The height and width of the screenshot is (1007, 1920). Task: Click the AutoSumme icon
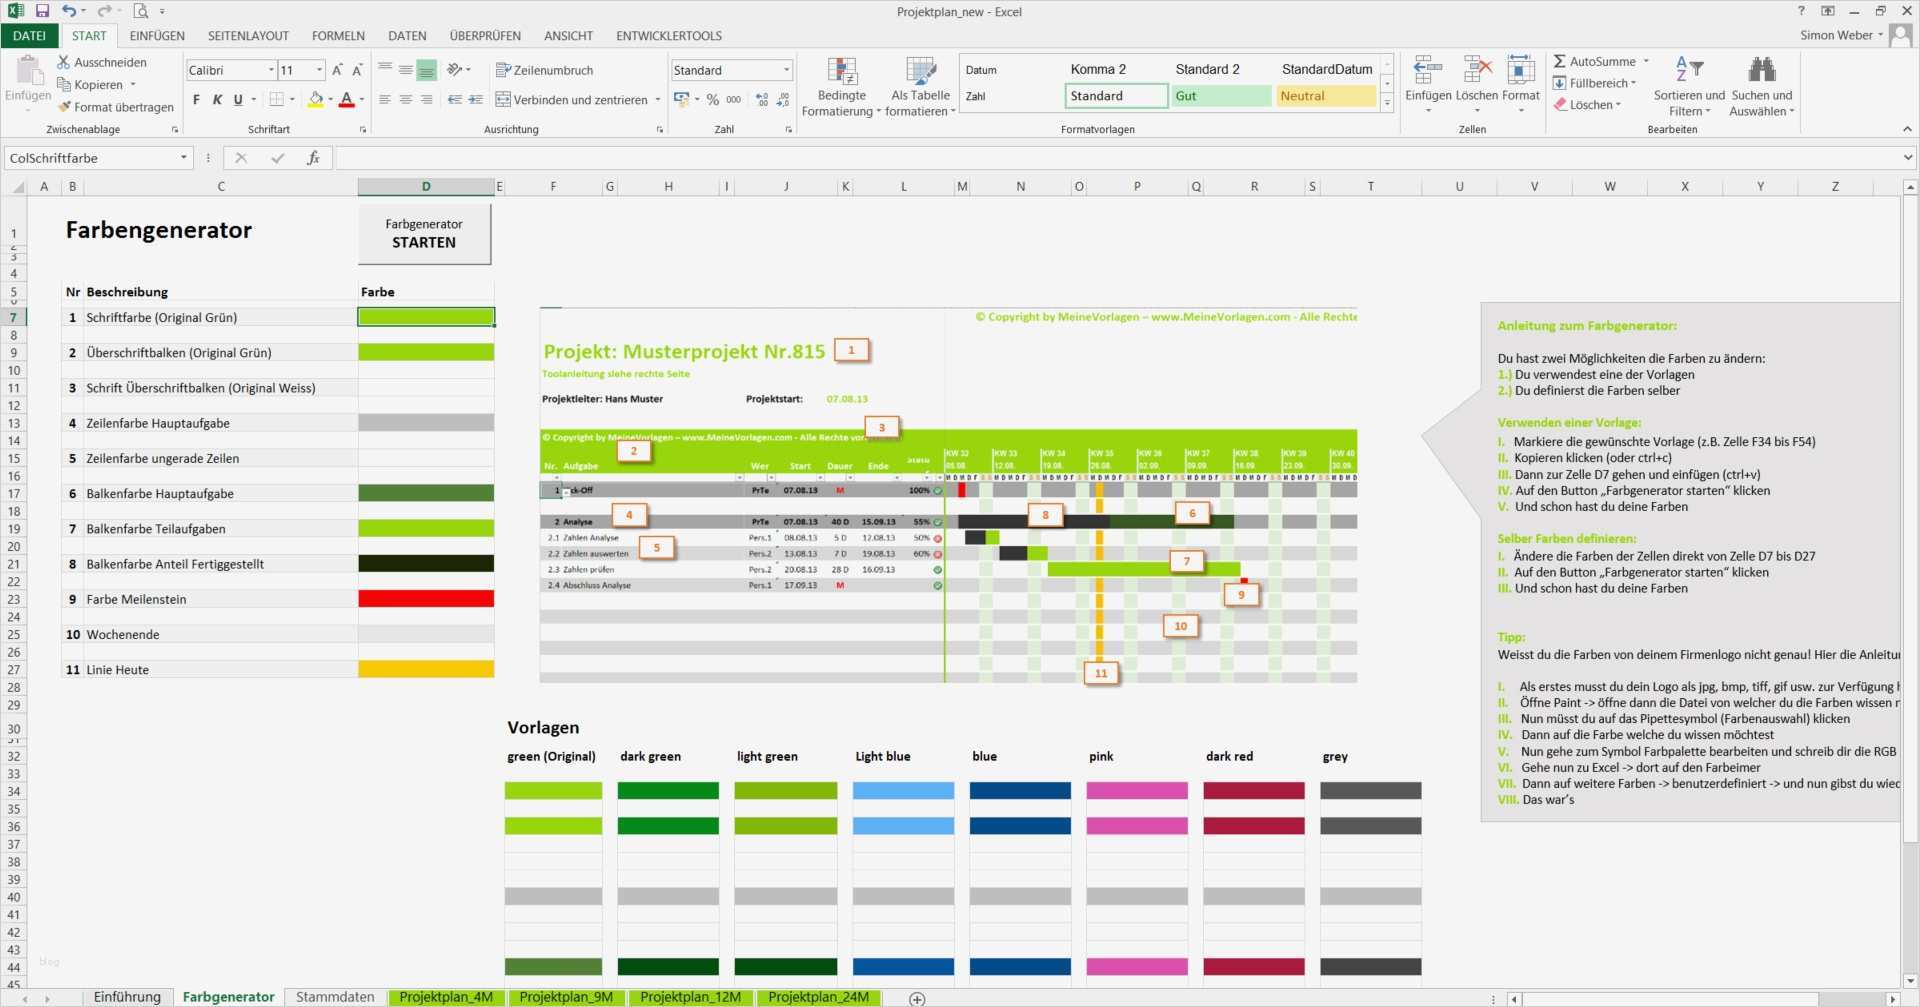(1562, 61)
